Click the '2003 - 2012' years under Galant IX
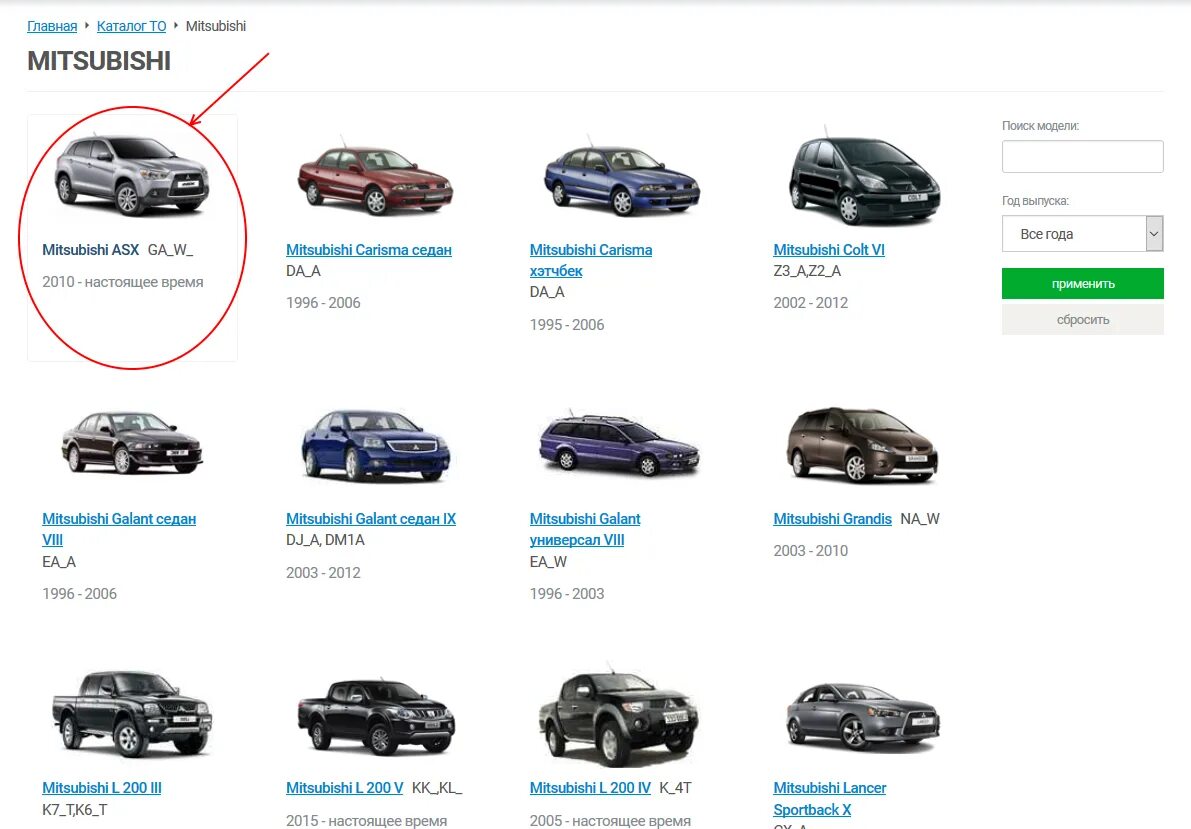 (x=323, y=572)
